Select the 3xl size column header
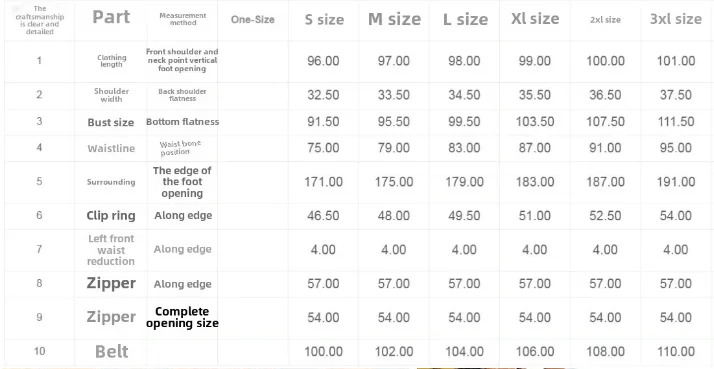 pyautogui.click(x=676, y=19)
